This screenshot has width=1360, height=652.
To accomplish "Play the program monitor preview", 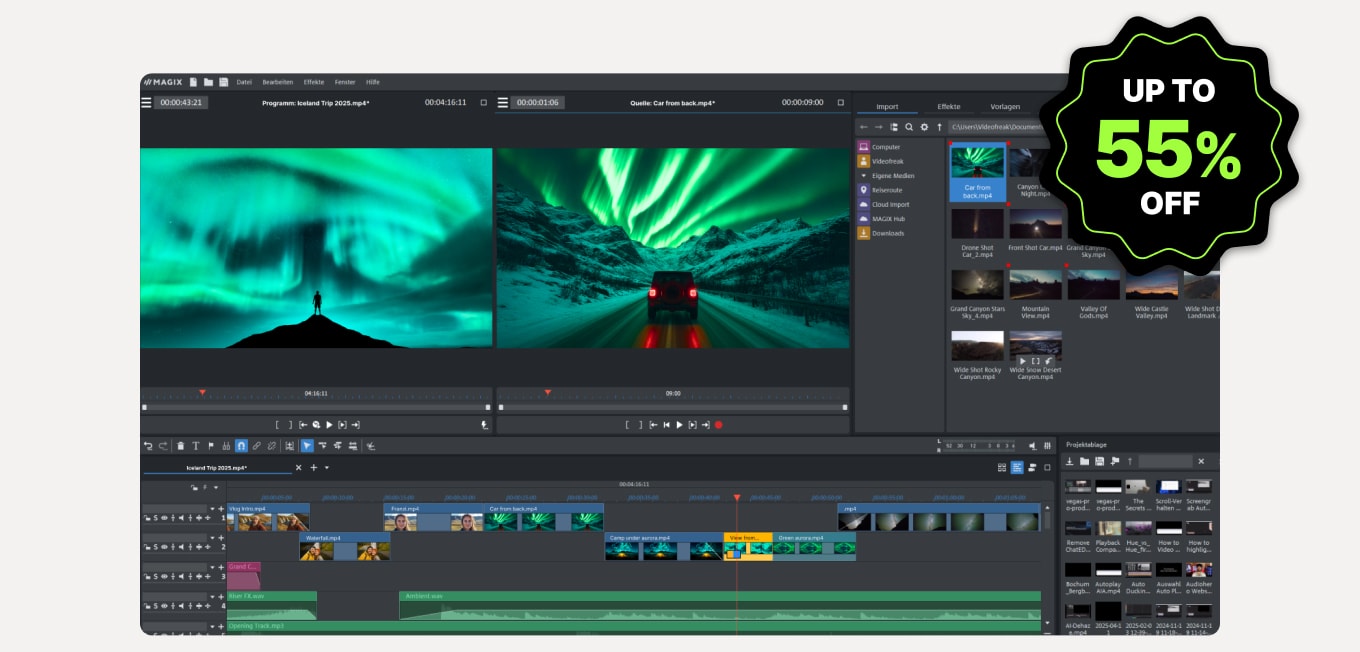I will click(329, 425).
